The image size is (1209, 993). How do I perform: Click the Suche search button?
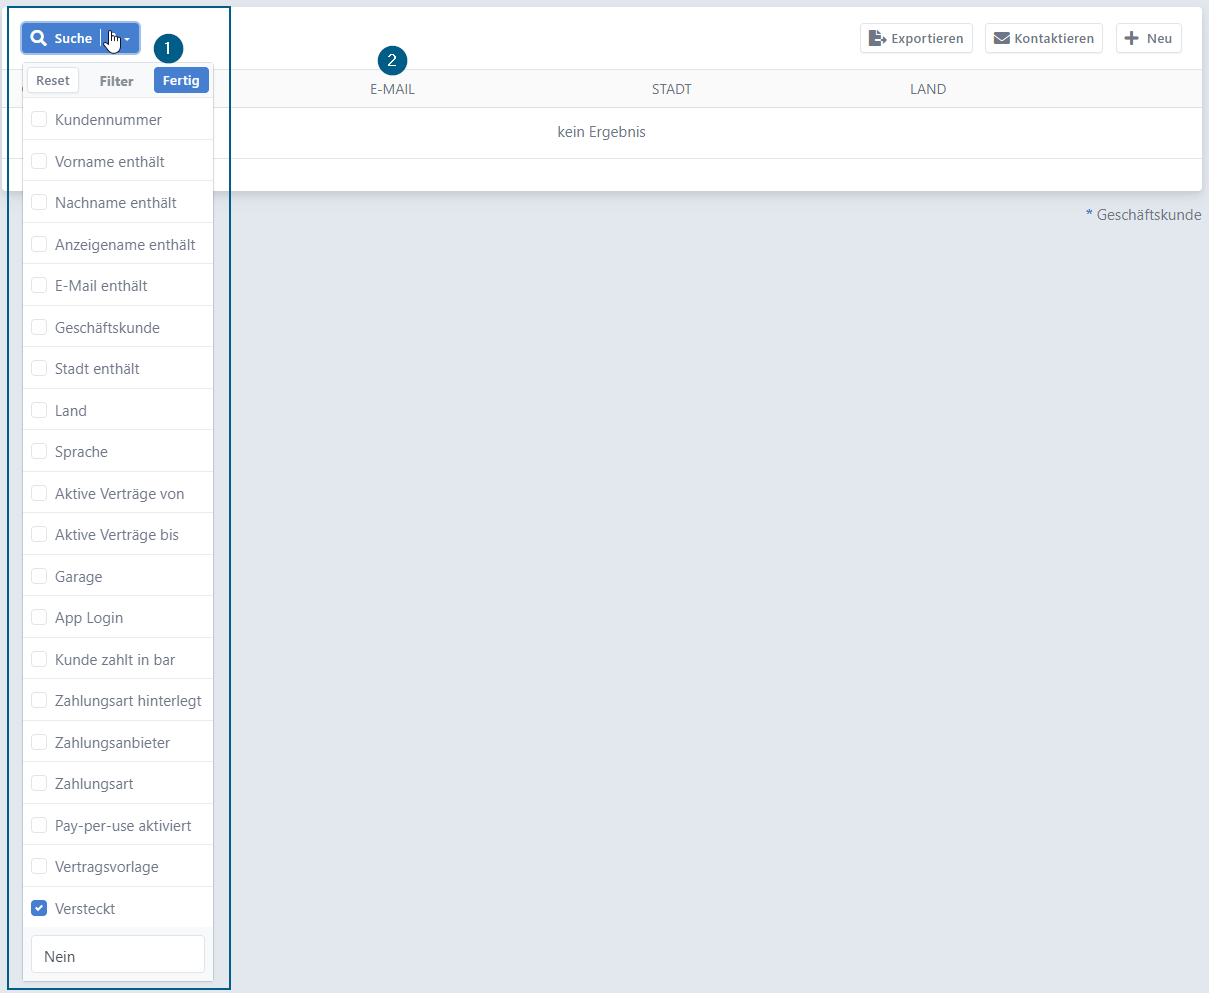click(62, 38)
